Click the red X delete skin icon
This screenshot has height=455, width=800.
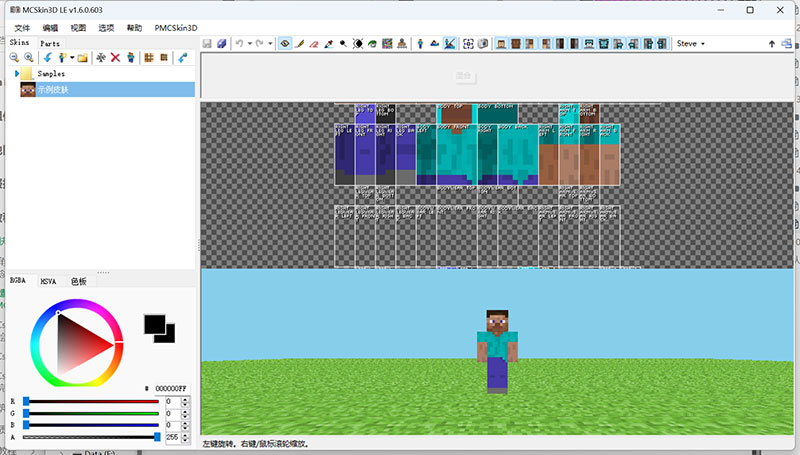coord(115,58)
